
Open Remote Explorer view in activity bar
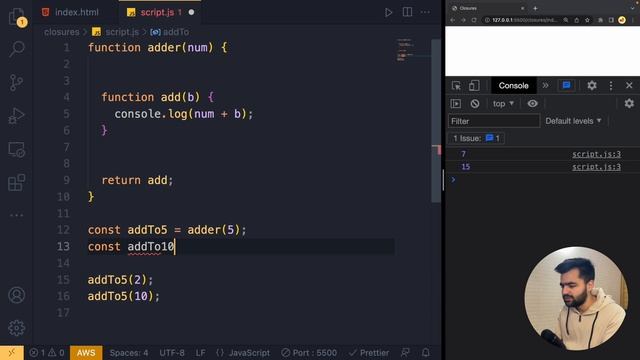[16, 150]
